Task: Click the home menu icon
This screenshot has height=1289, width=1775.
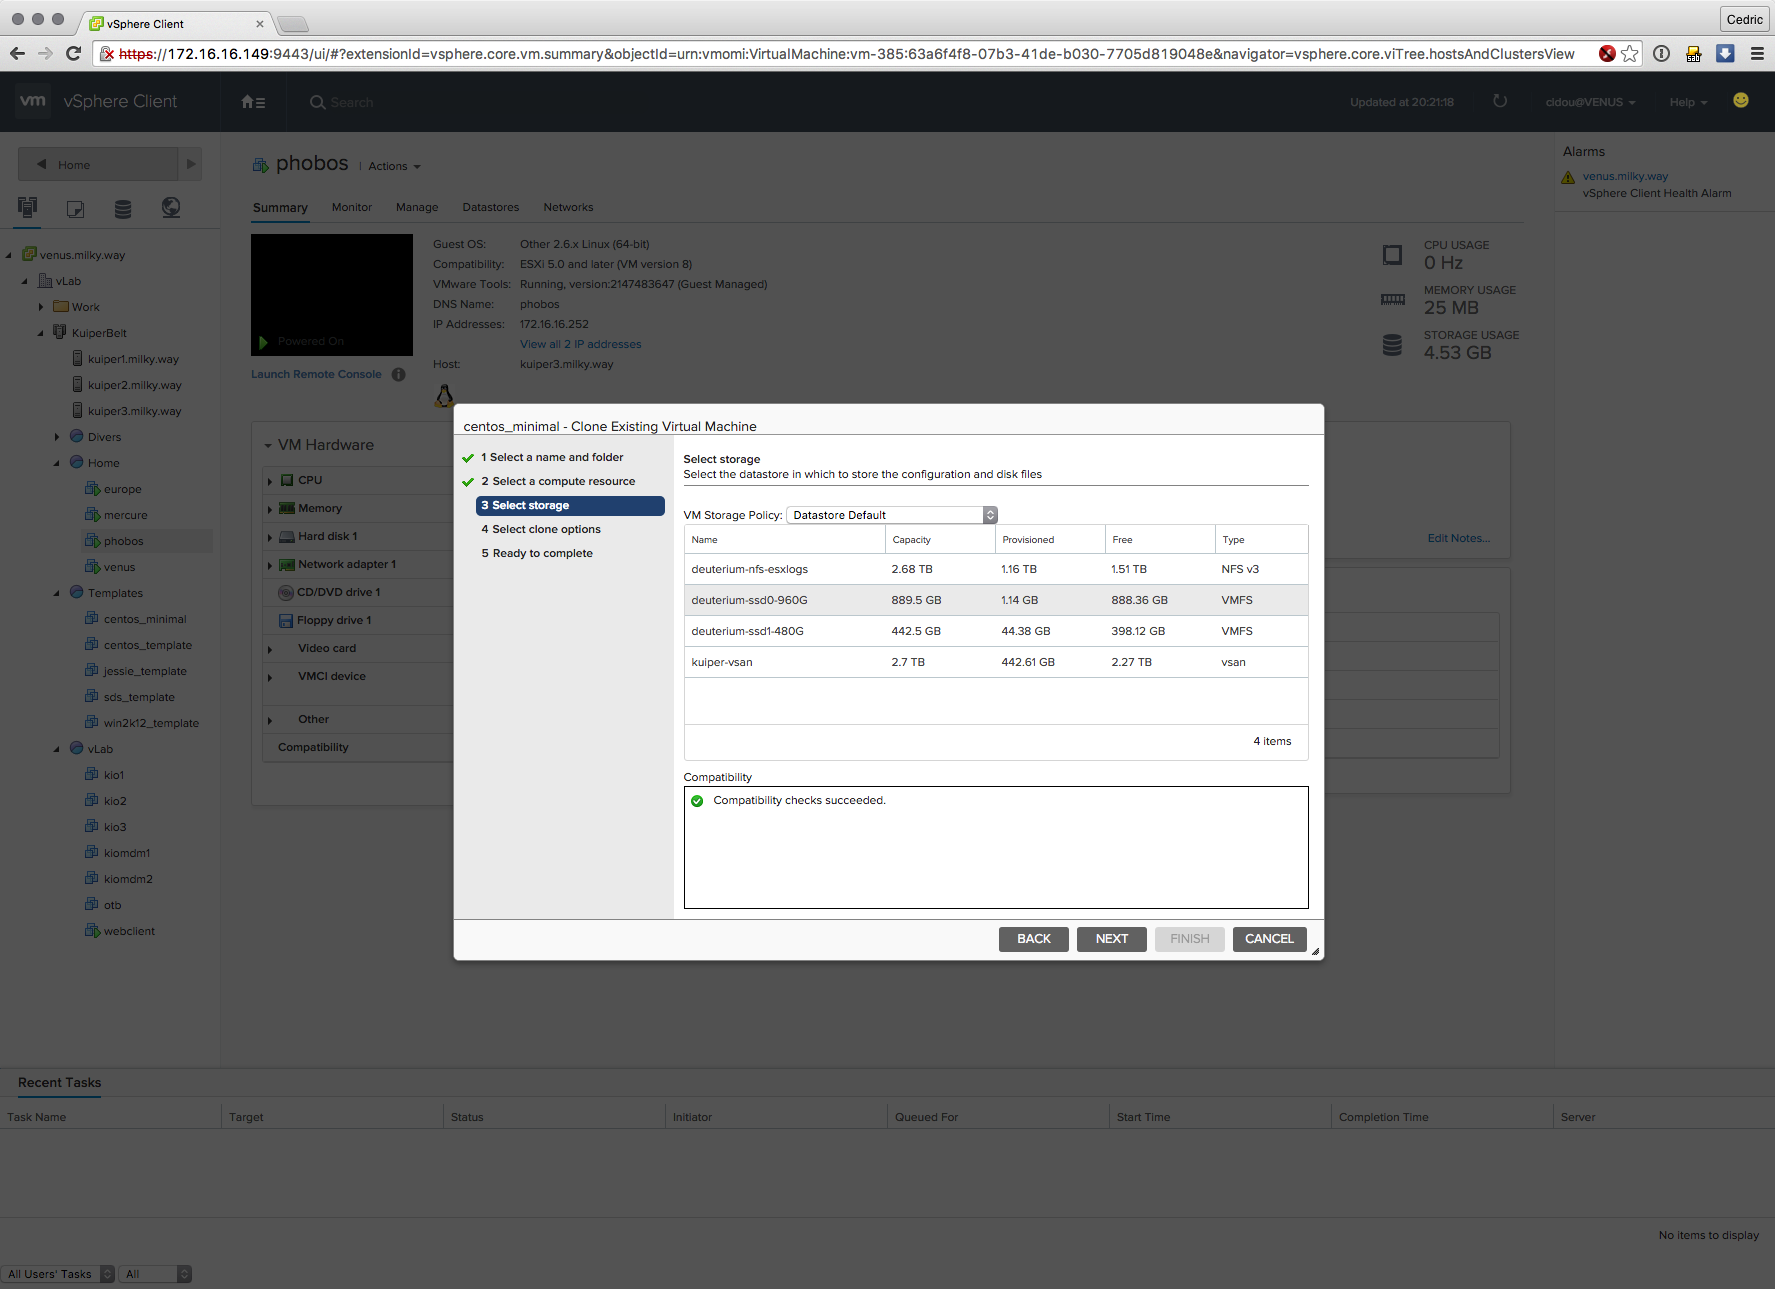Action: point(253,102)
